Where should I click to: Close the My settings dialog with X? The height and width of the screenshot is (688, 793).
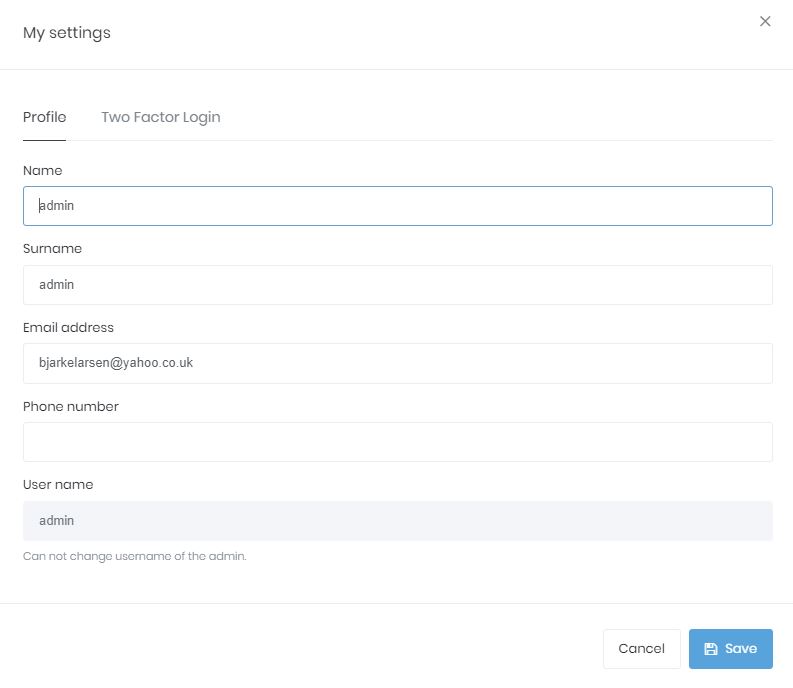click(x=765, y=21)
